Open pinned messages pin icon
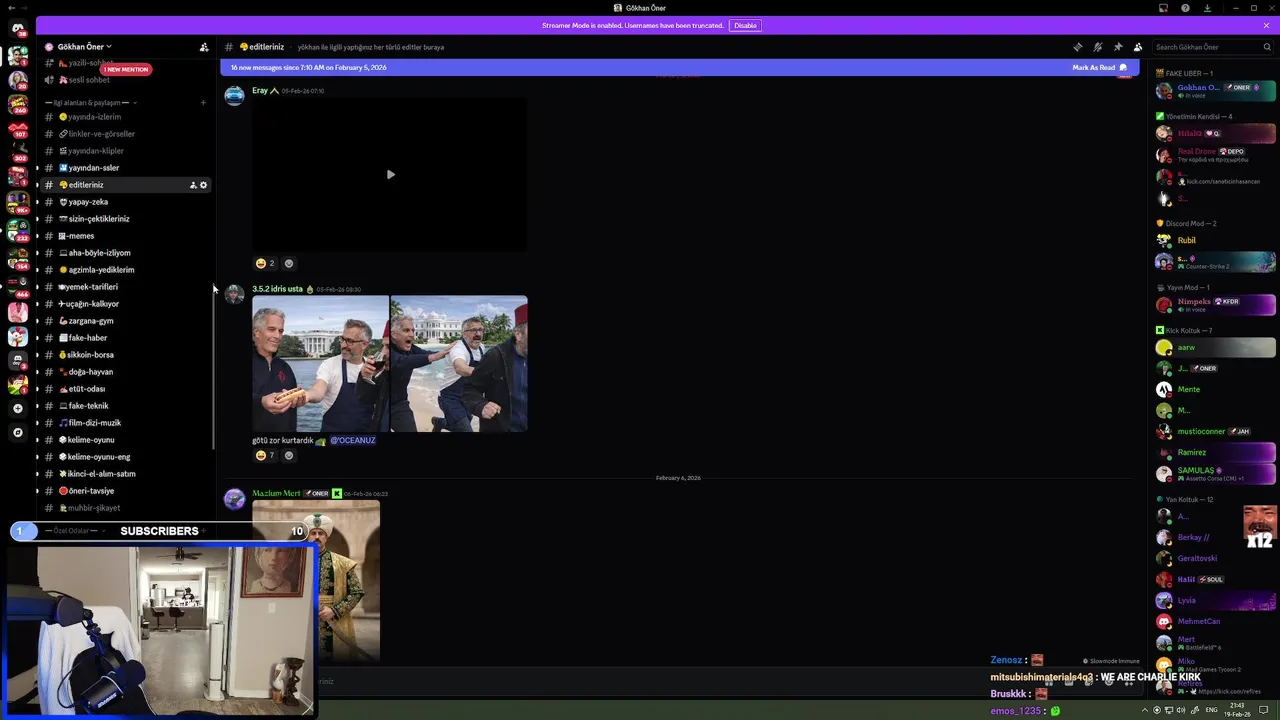The image size is (1280, 720). pos(1117,47)
